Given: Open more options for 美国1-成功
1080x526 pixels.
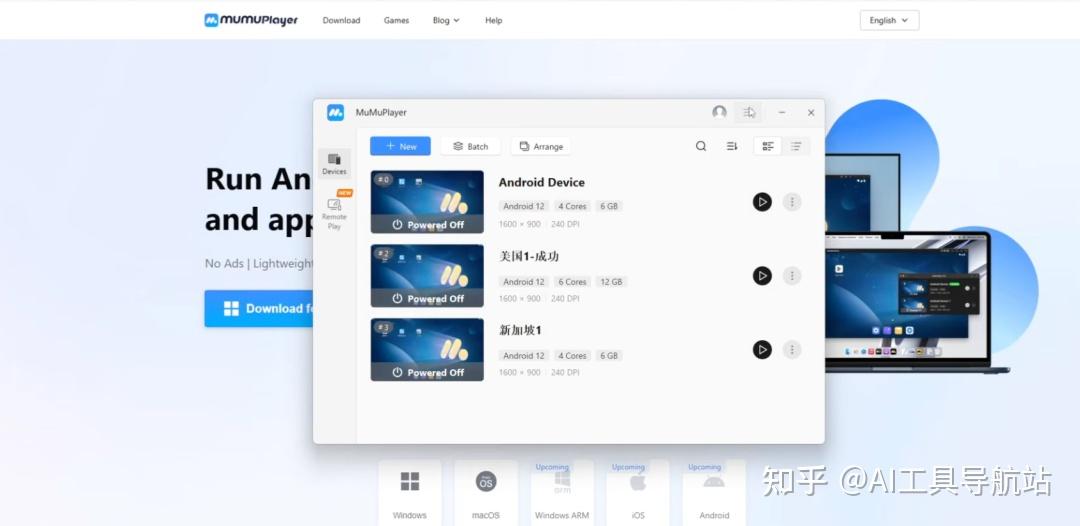Looking at the screenshot, I should point(792,275).
